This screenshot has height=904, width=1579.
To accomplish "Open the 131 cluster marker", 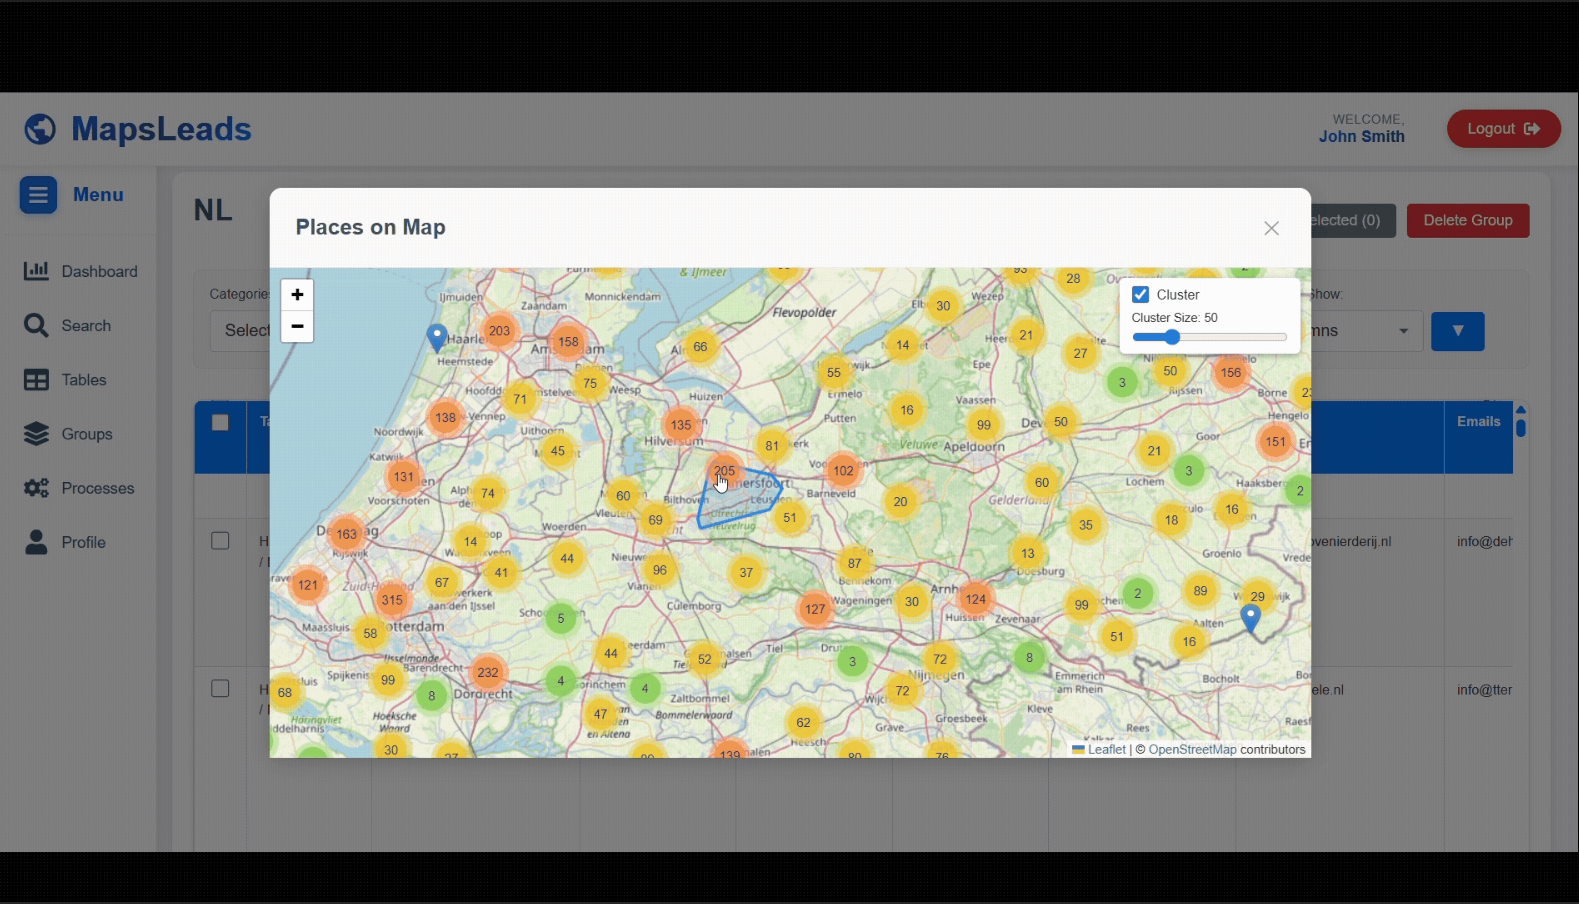I will point(403,477).
